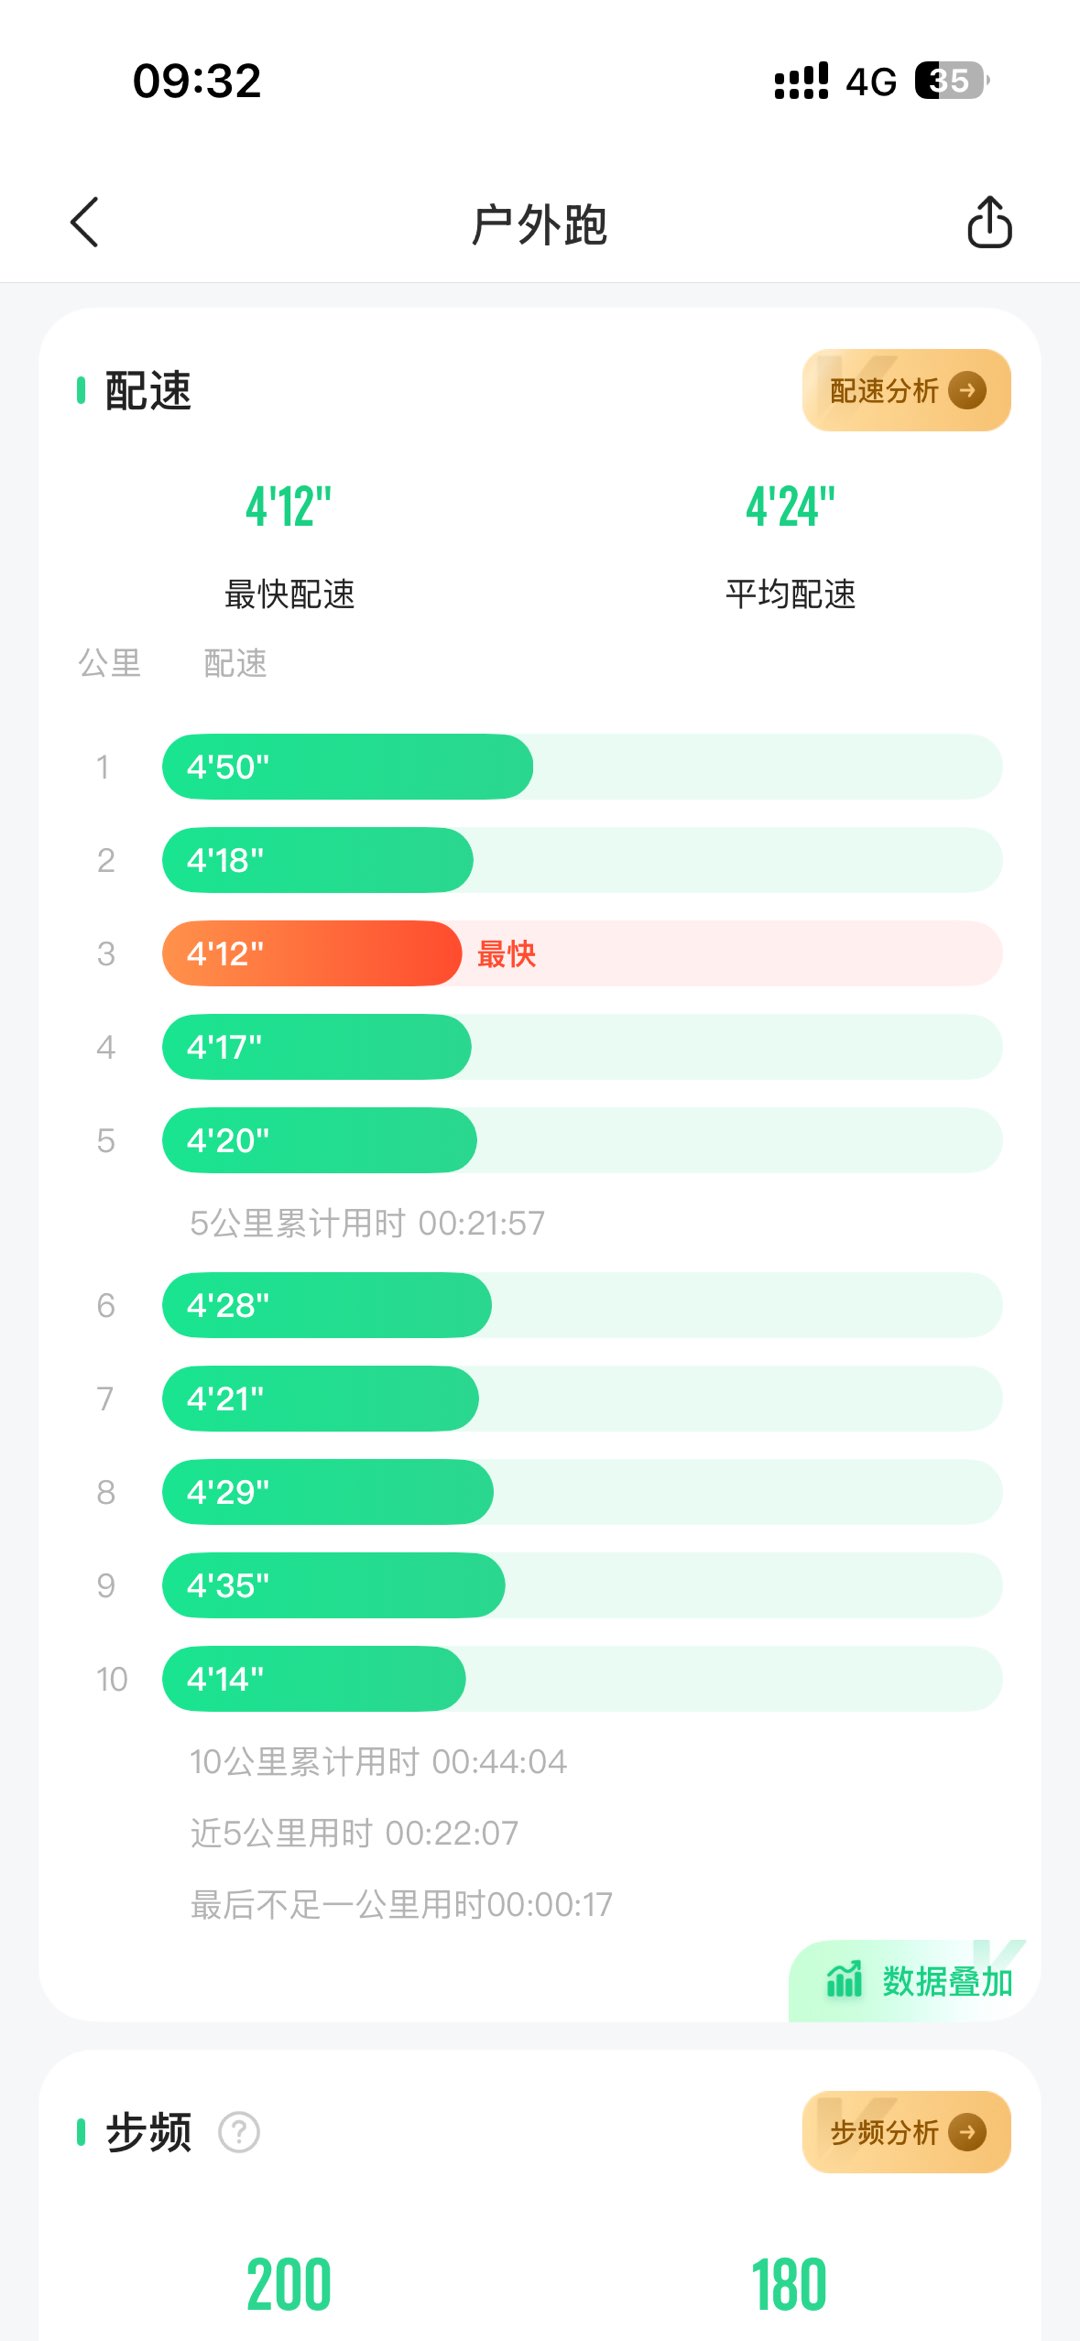Image resolution: width=1080 pixels, height=2341 pixels.
Task: Open the 数据叠加 data overlay label
Action: click(947, 1982)
